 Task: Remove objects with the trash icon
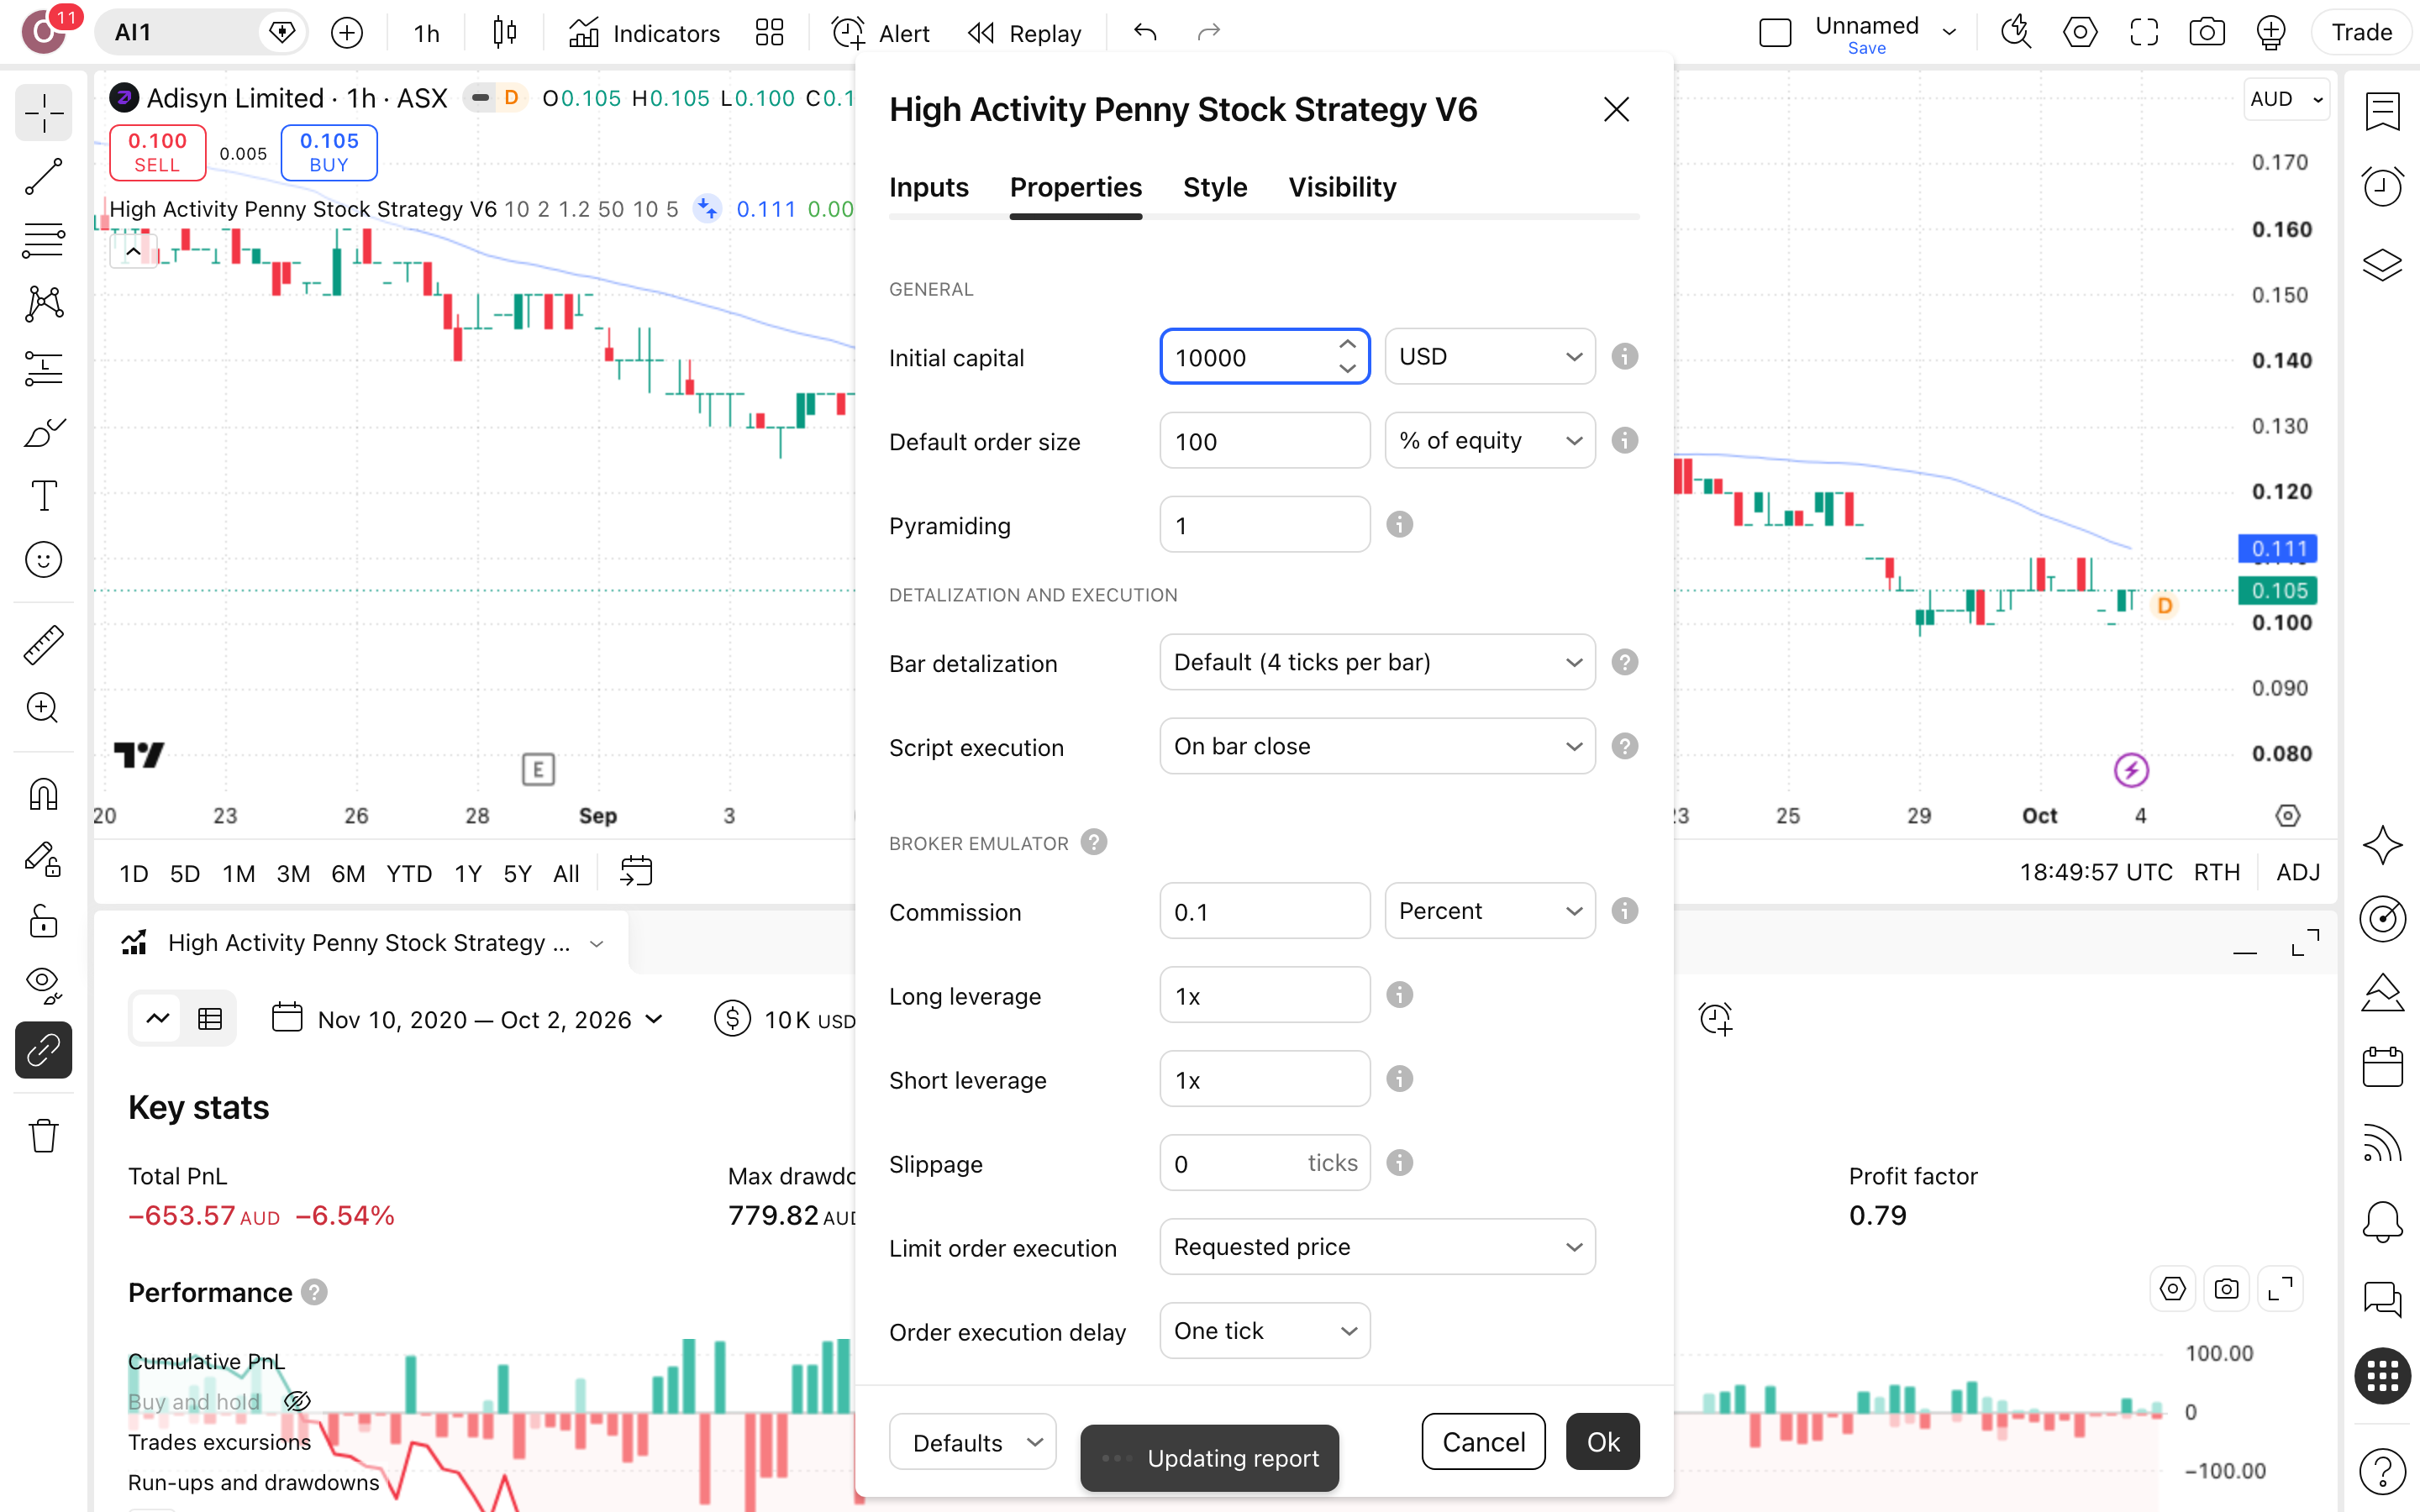[x=43, y=1136]
